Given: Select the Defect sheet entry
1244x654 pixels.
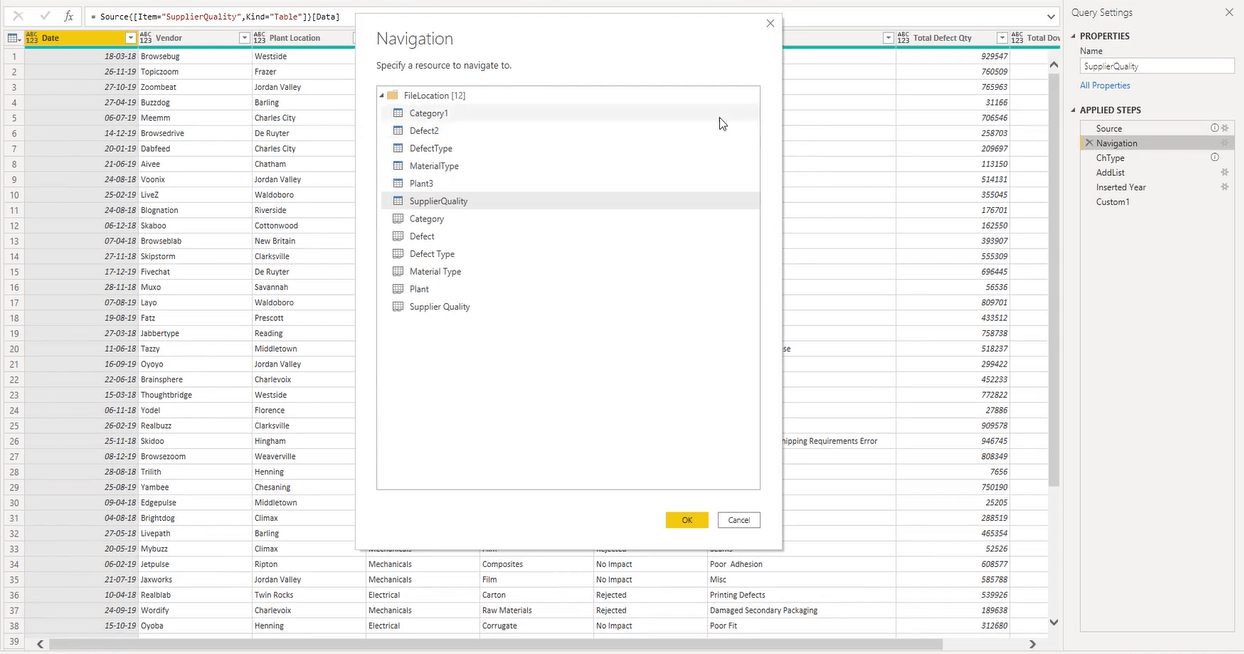Looking at the screenshot, I should tap(568, 236).
